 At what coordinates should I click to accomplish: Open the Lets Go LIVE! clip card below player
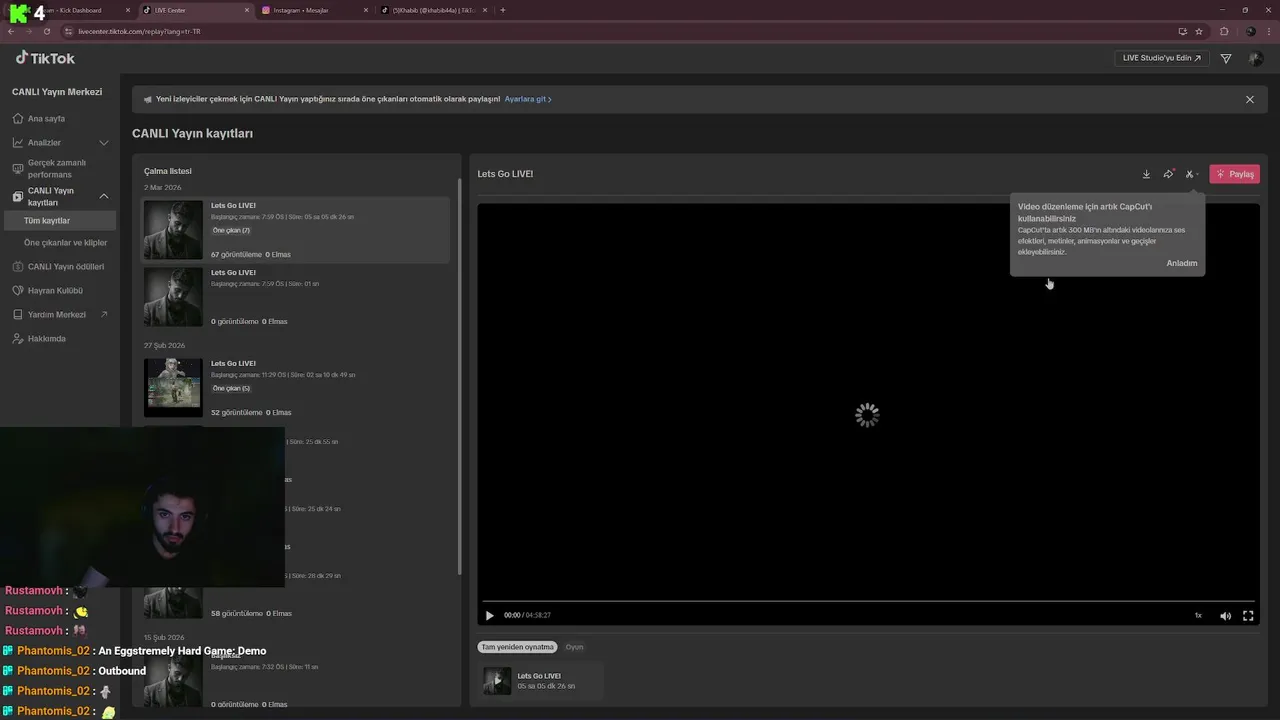(541, 681)
